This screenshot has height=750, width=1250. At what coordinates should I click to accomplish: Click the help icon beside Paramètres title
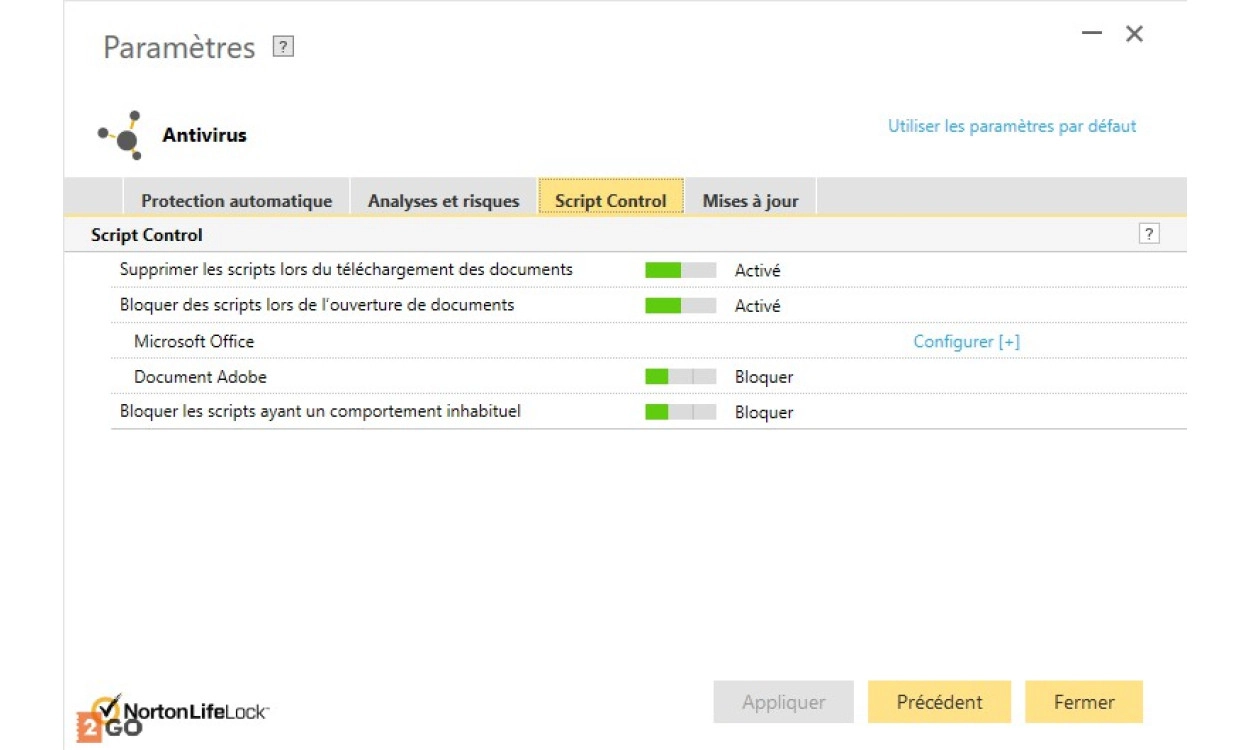click(x=284, y=47)
